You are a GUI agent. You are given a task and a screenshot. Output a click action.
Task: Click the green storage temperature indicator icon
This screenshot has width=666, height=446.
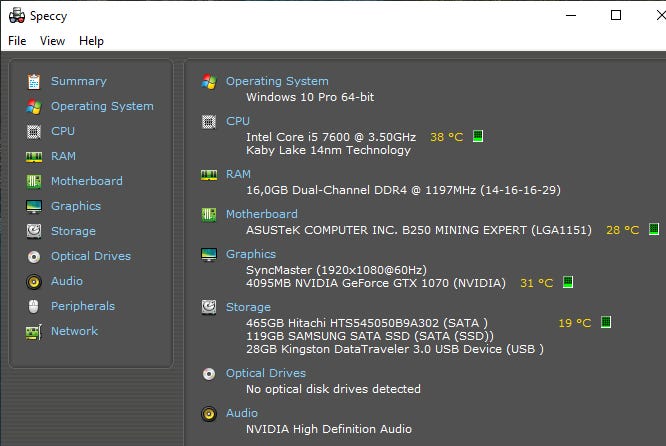[x=606, y=322]
